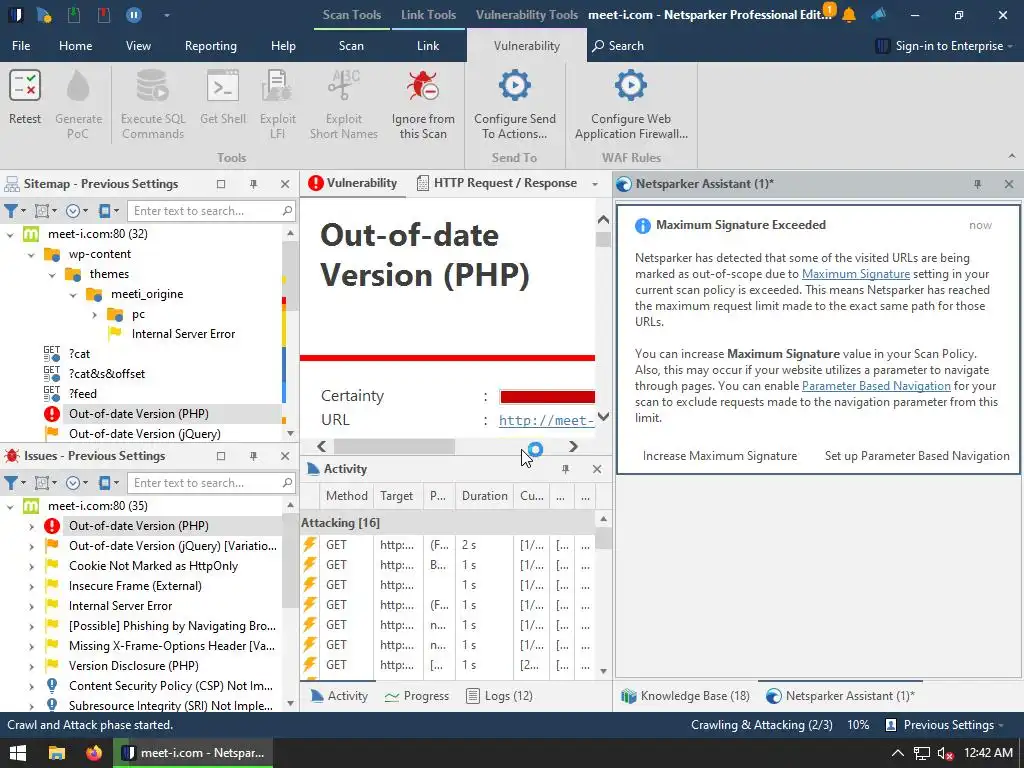Click the red Certainty bar
The height and width of the screenshot is (768, 1024).
547,396
